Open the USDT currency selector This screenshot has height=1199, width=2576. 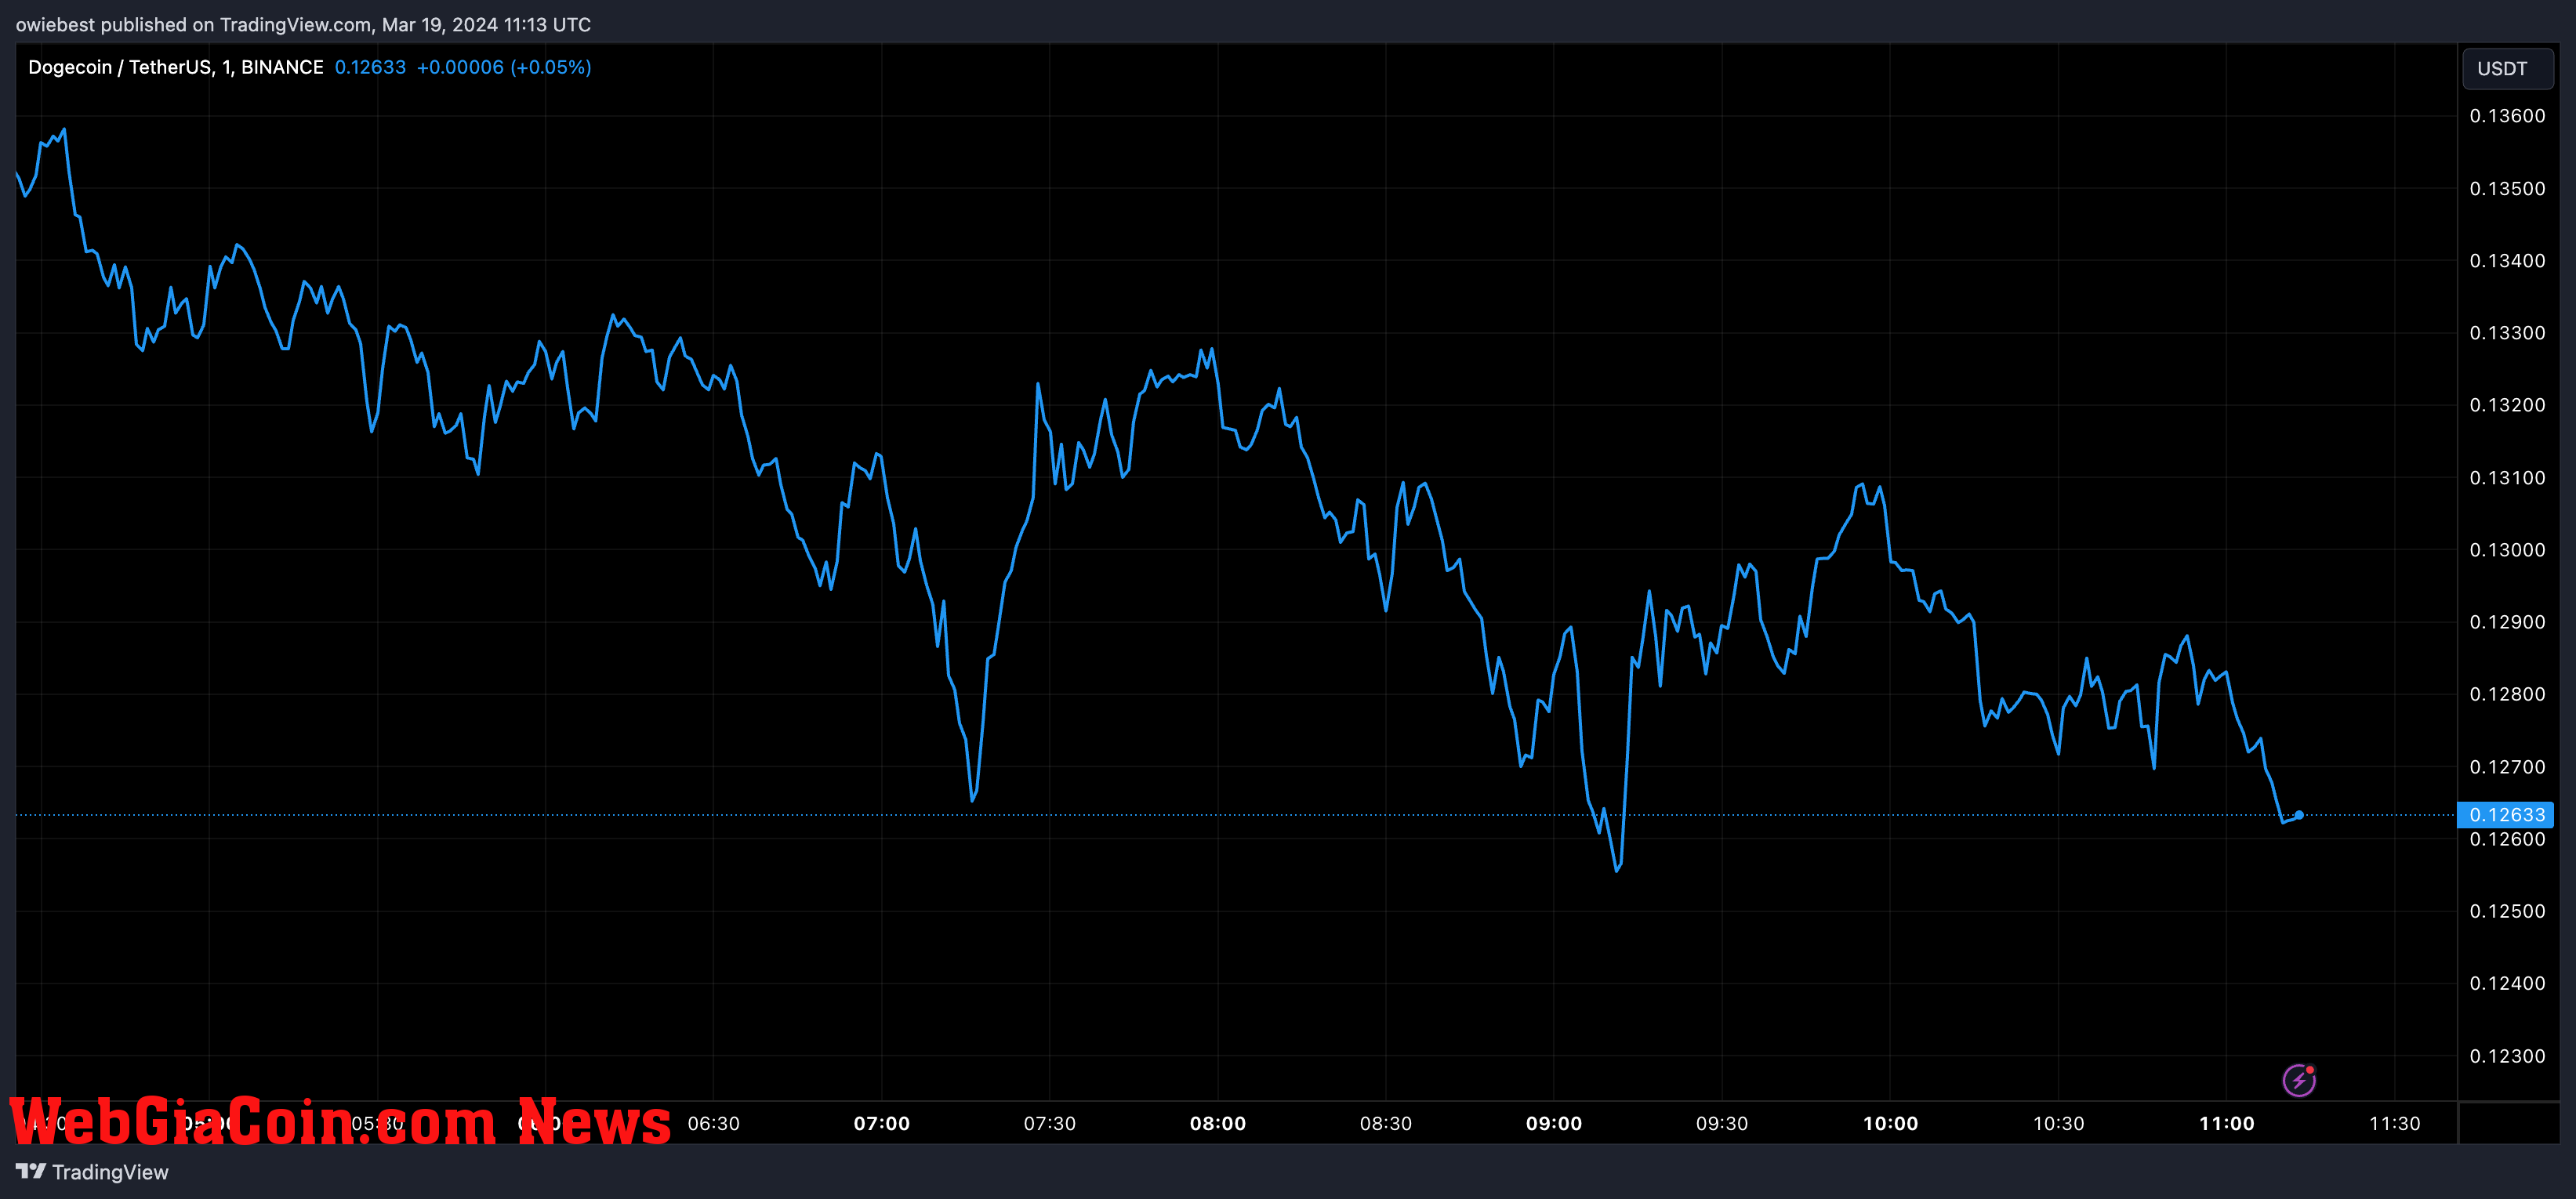coord(2507,68)
